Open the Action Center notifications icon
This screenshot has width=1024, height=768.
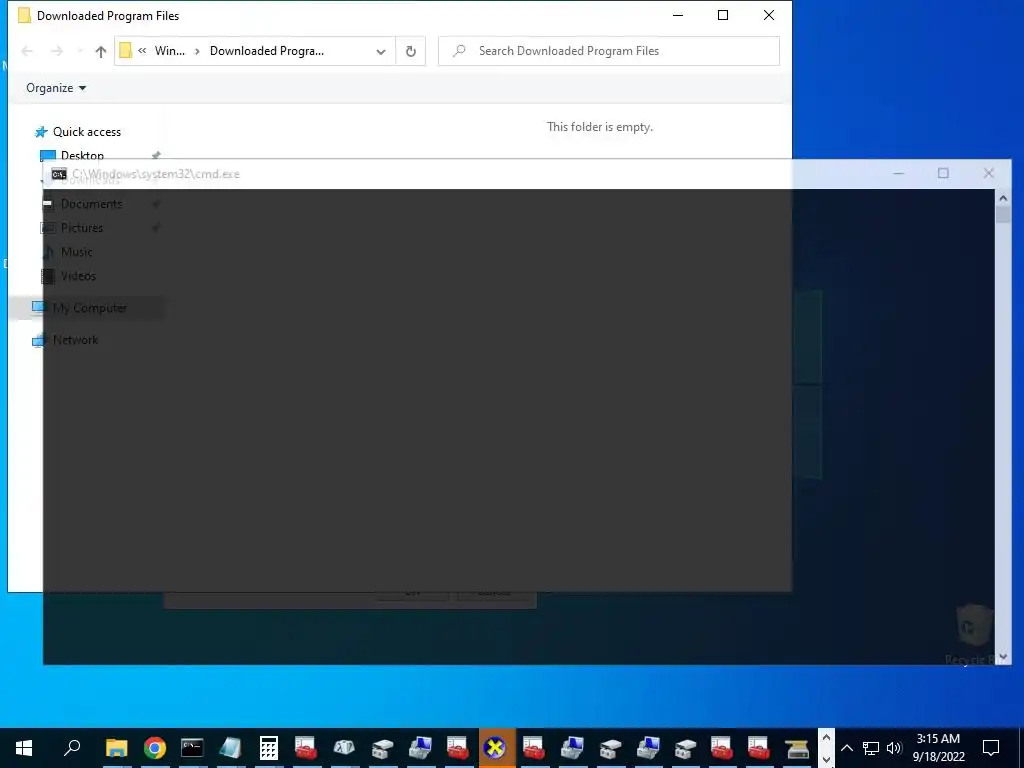(991, 748)
